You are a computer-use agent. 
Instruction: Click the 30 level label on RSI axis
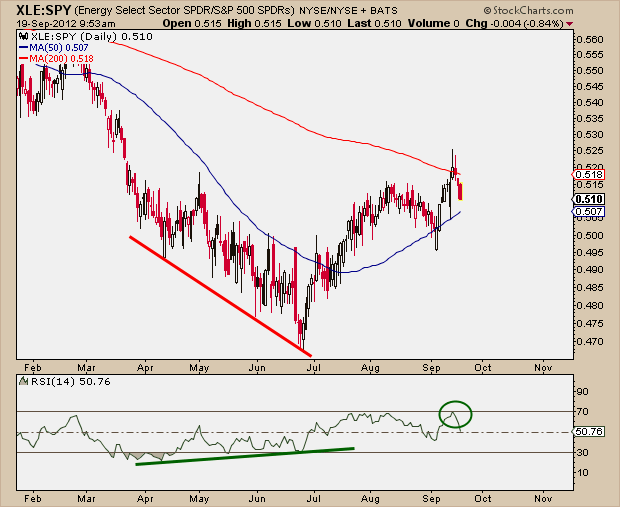(x=582, y=452)
